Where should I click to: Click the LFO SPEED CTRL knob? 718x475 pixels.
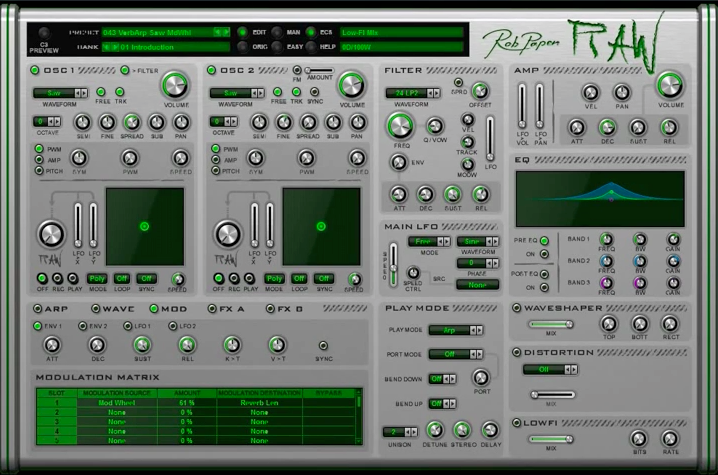413,273
